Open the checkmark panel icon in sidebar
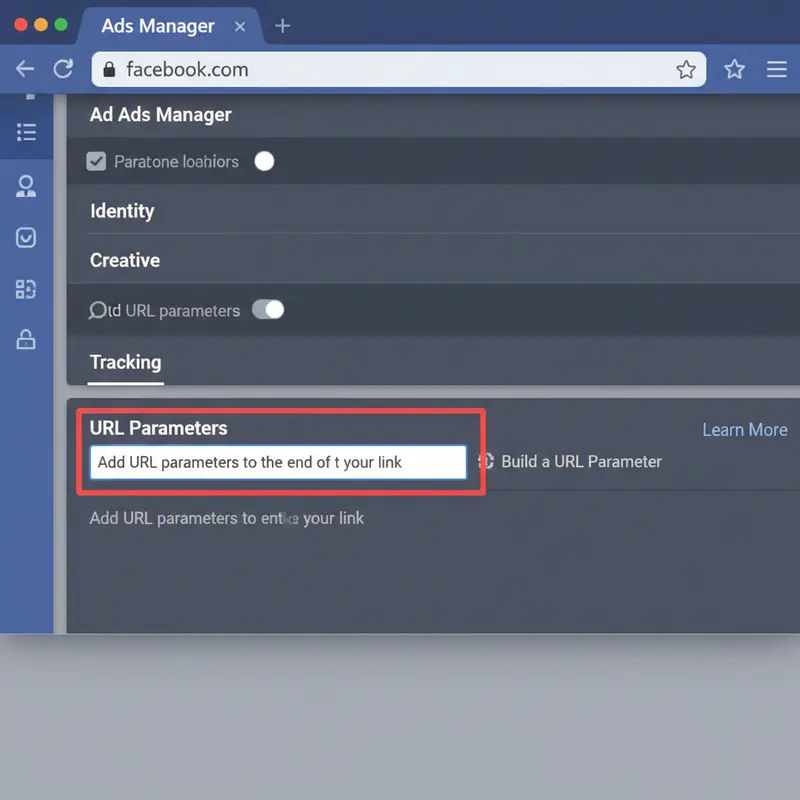Image resolution: width=800 pixels, height=800 pixels. (27, 238)
